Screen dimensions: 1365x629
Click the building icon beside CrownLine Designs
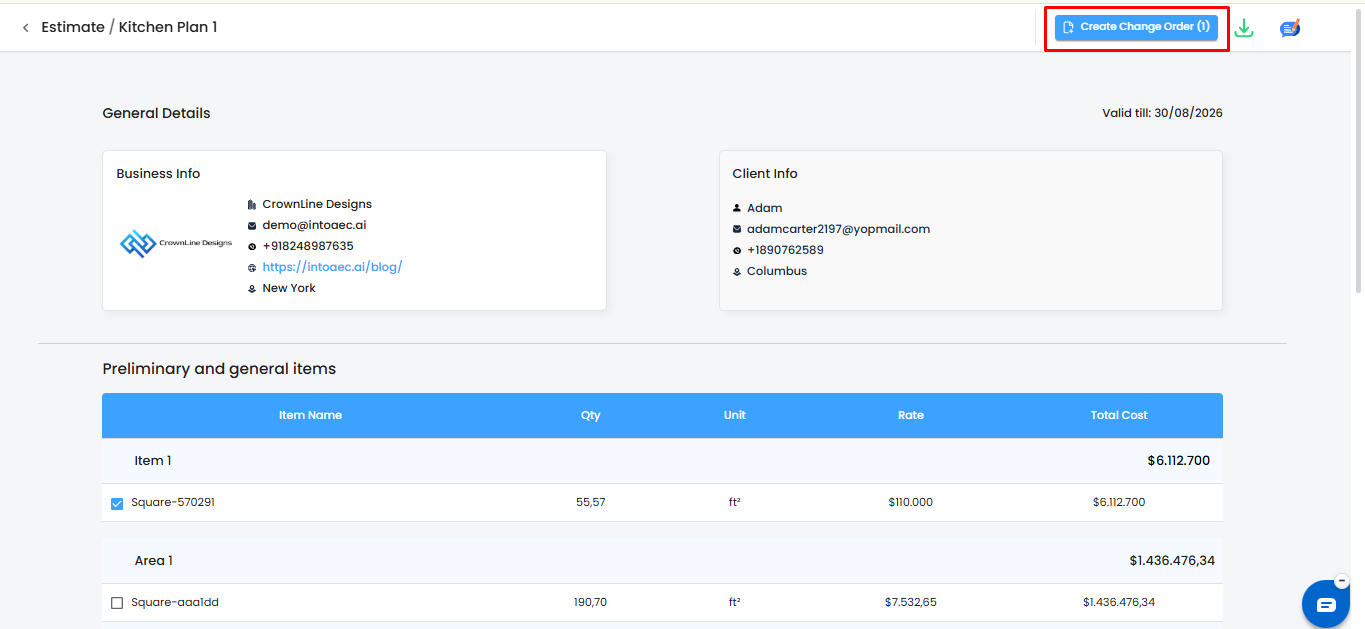252,204
